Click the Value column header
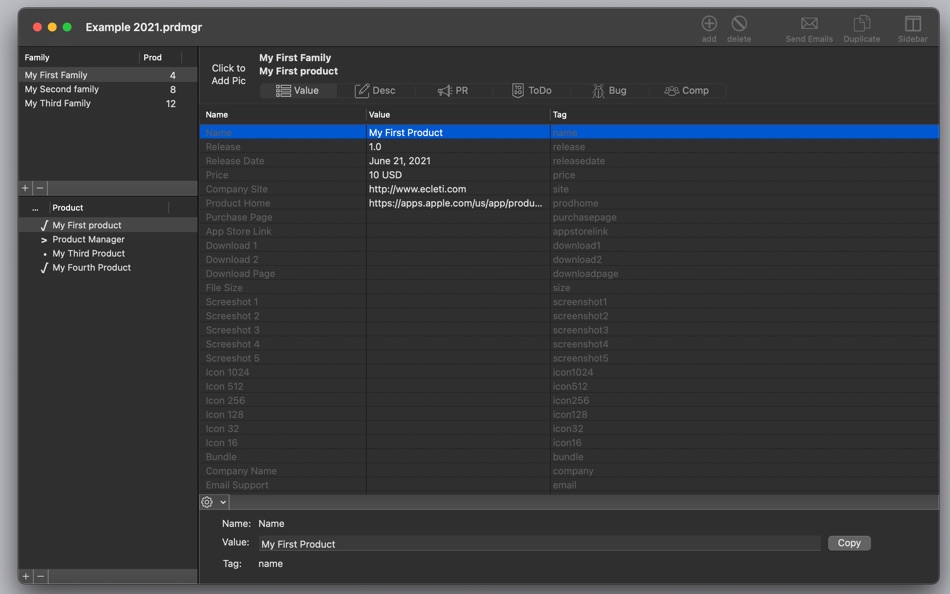950x594 pixels. pos(457,115)
